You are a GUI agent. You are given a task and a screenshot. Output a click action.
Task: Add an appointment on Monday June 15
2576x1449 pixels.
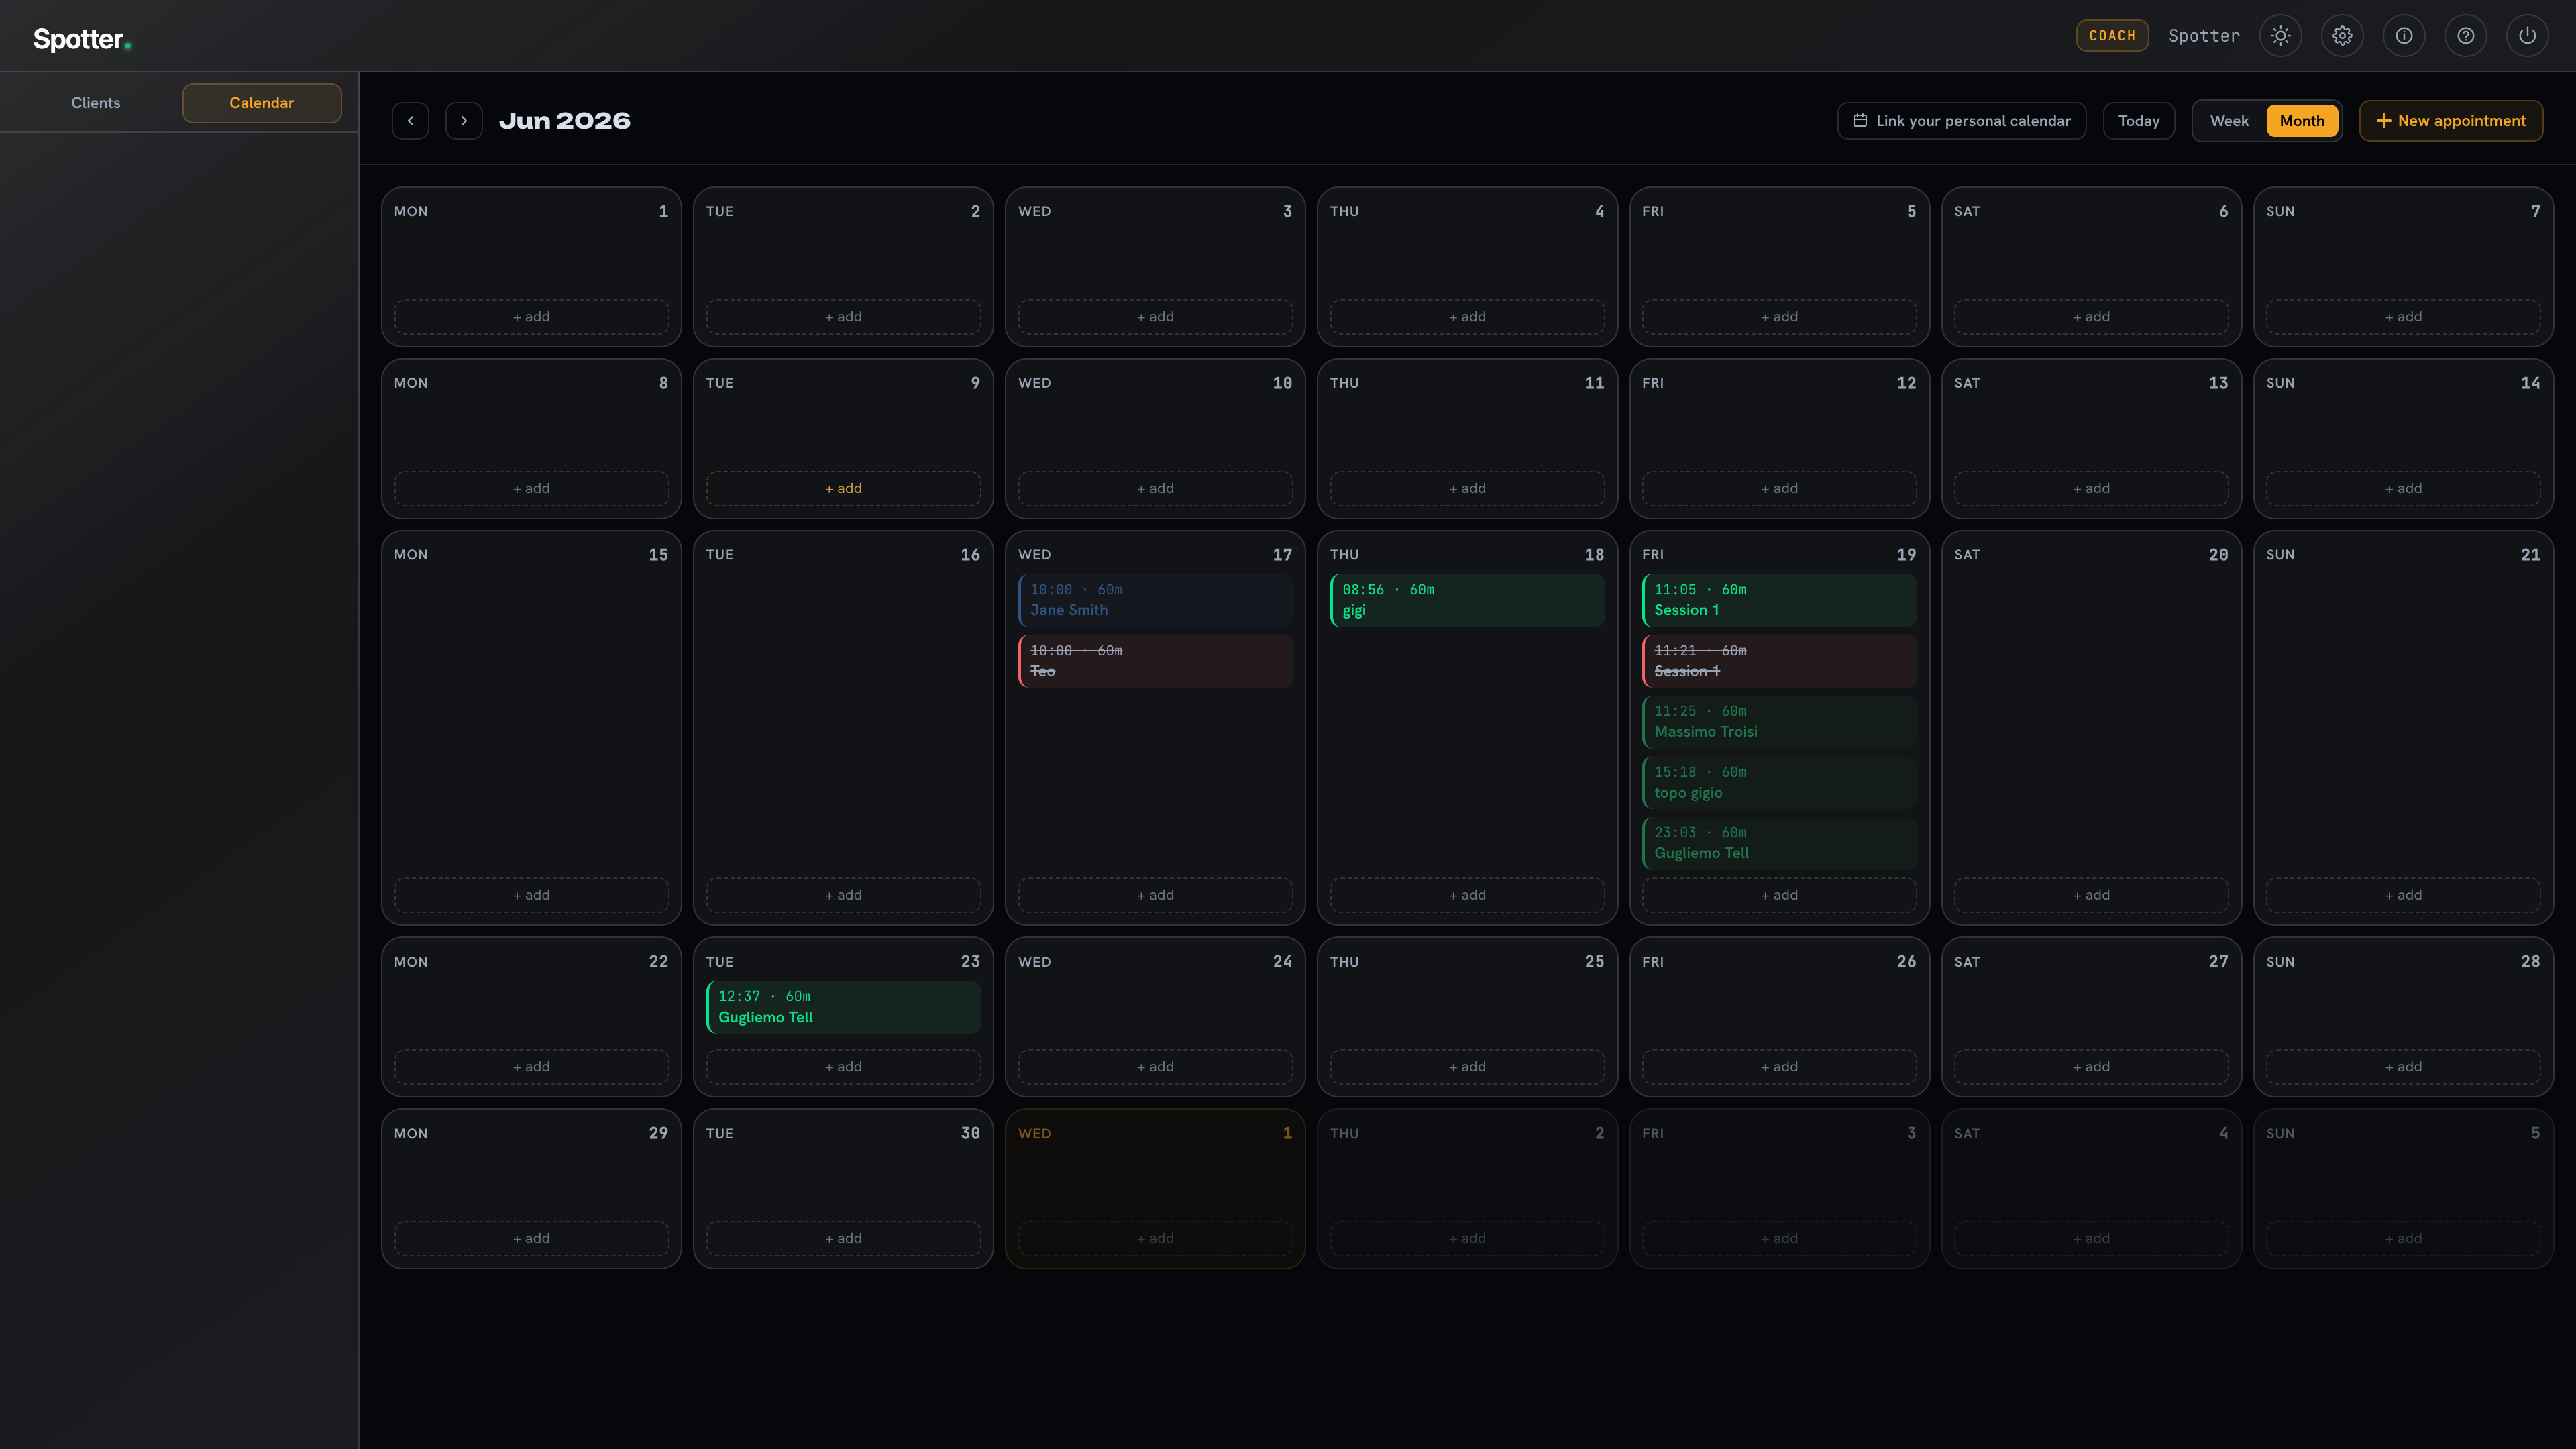tap(531, 895)
